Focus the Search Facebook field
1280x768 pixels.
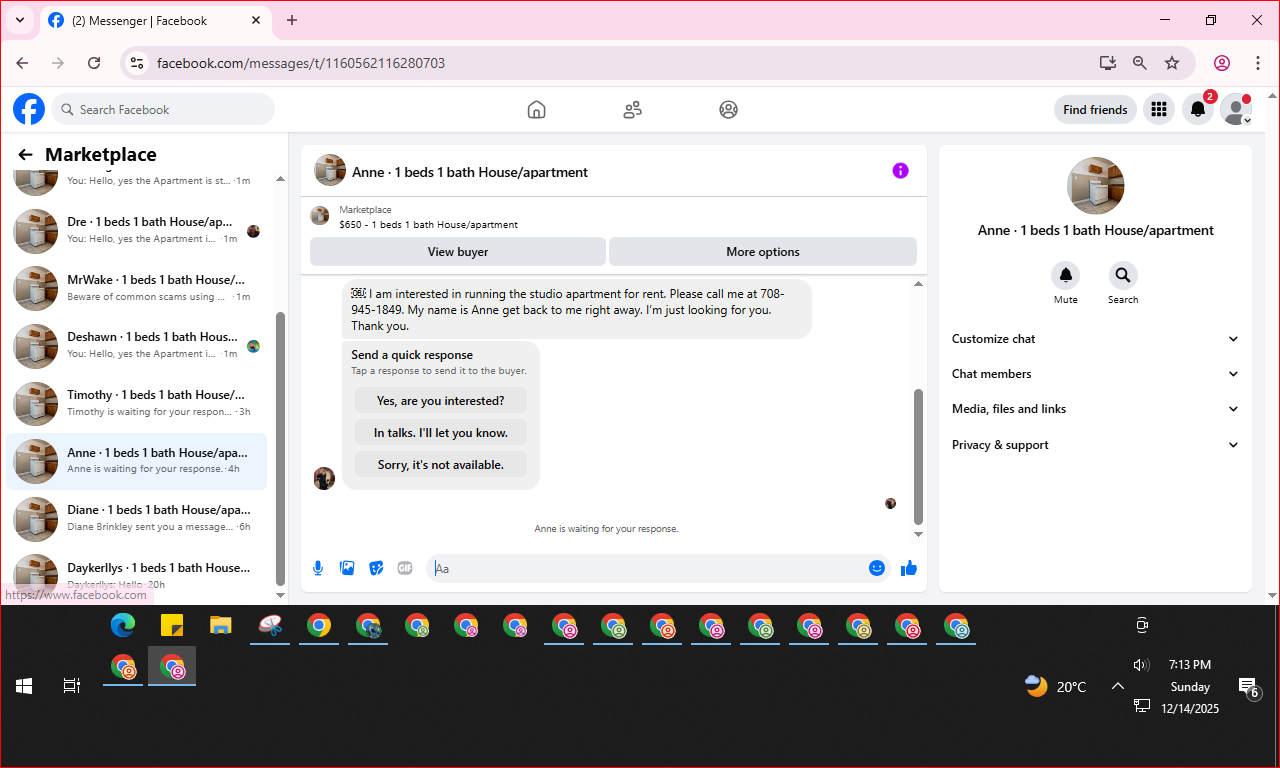click(163, 110)
